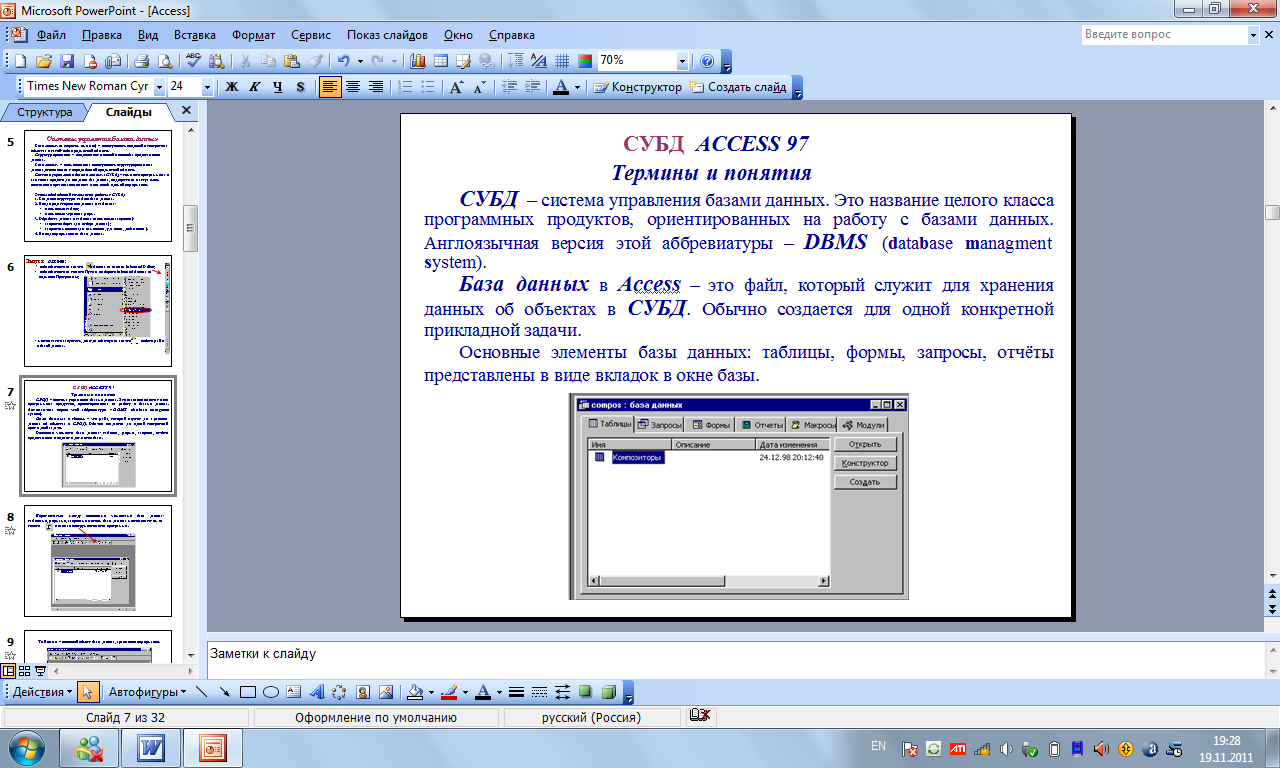
Task: Open line color dropdown arrow
Action: (465, 692)
